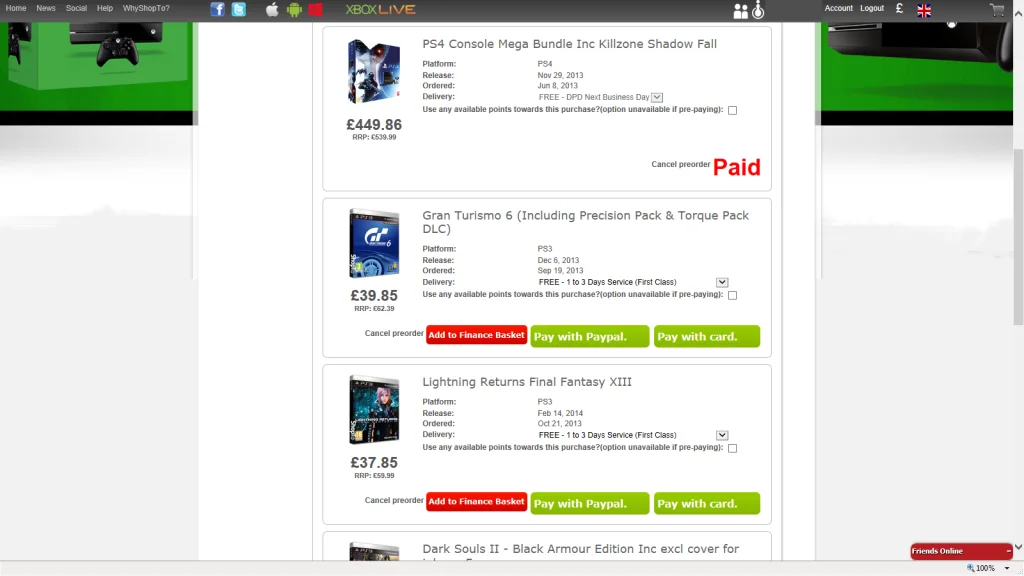Add Lightning Returns to Finance Basket

(476, 502)
